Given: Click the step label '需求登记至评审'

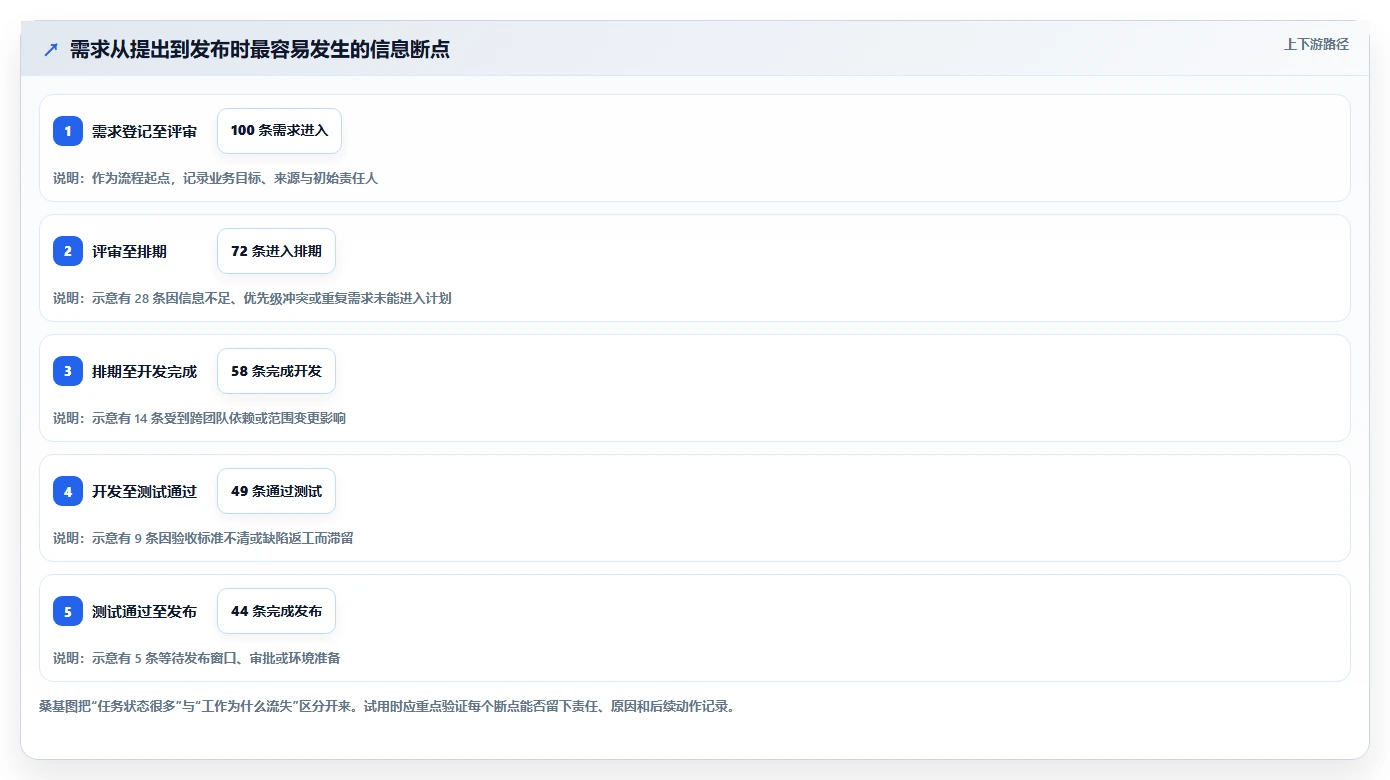Looking at the screenshot, I should (x=144, y=131).
